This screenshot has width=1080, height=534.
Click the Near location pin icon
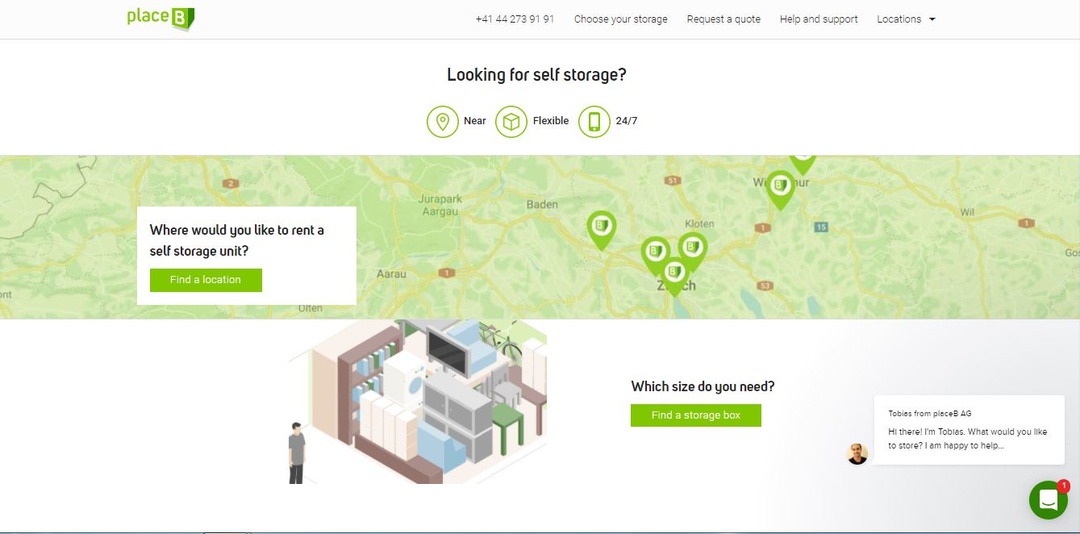tap(442, 121)
